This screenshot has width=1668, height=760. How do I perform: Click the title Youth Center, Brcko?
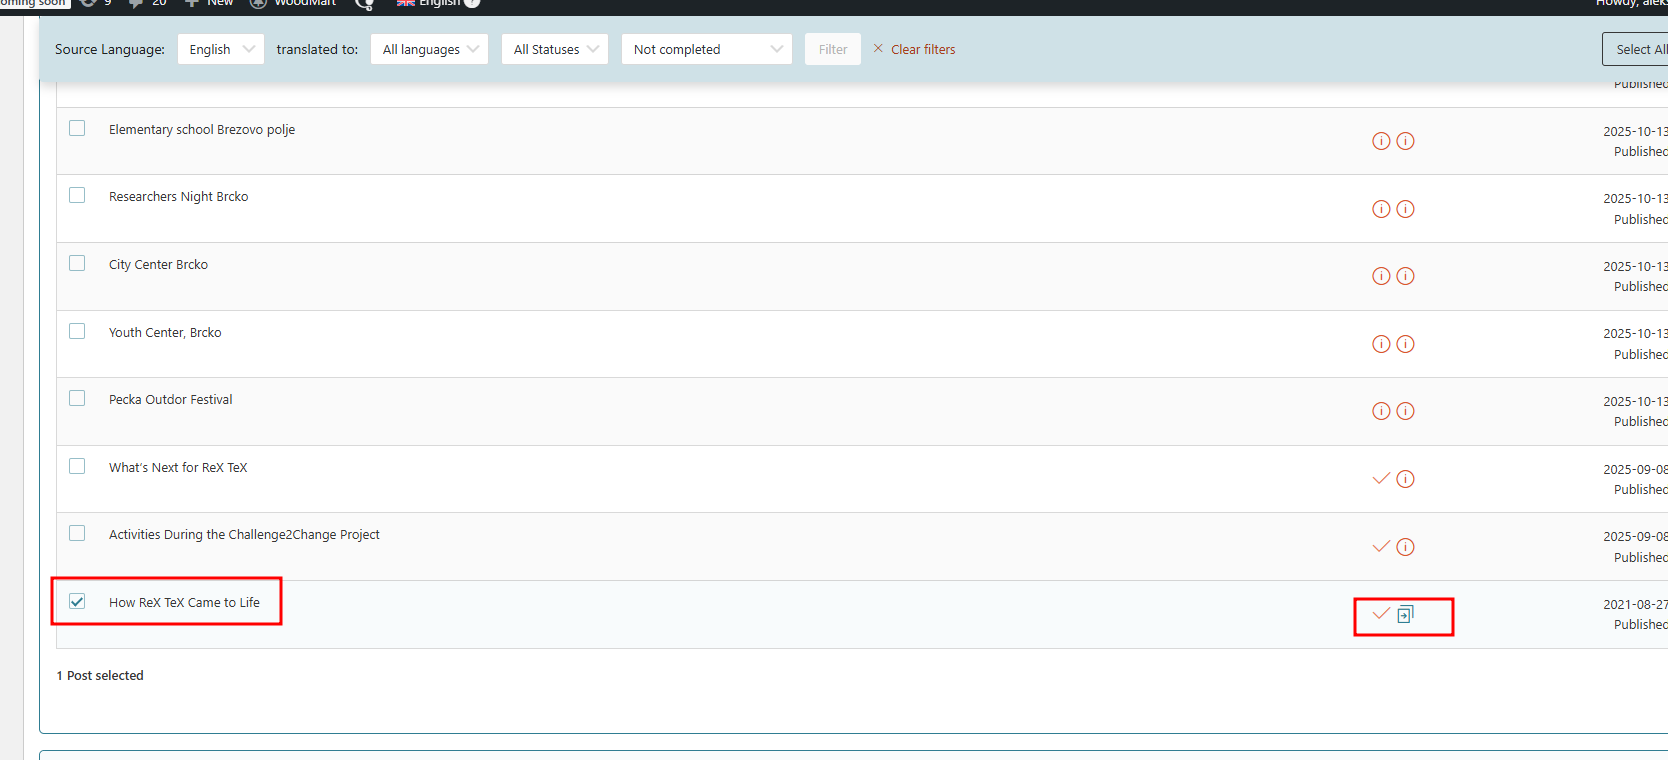pyautogui.click(x=165, y=333)
